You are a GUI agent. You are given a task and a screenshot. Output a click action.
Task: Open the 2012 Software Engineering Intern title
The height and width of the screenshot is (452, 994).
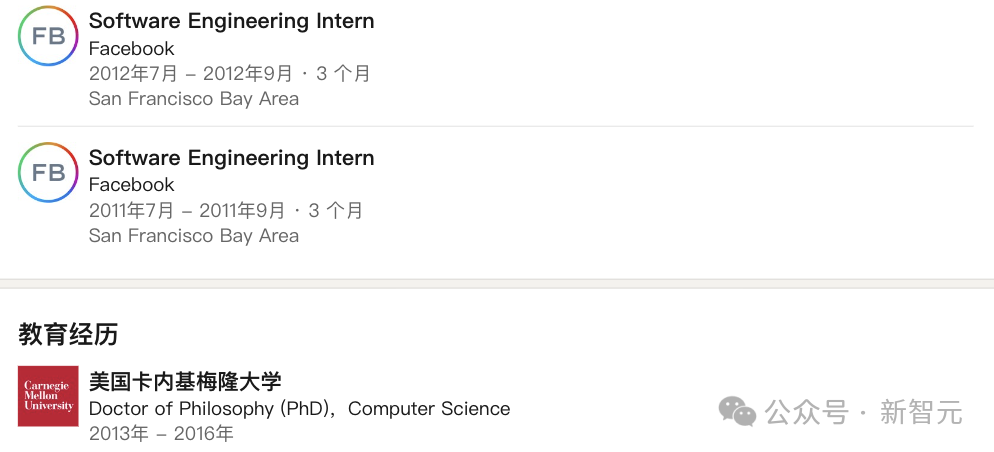pos(231,21)
